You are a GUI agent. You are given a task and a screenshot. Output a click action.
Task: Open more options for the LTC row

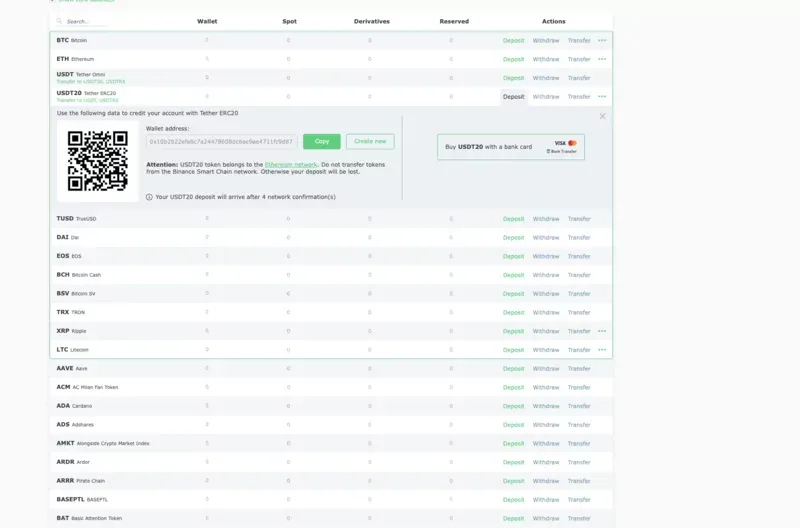pyautogui.click(x=602, y=350)
